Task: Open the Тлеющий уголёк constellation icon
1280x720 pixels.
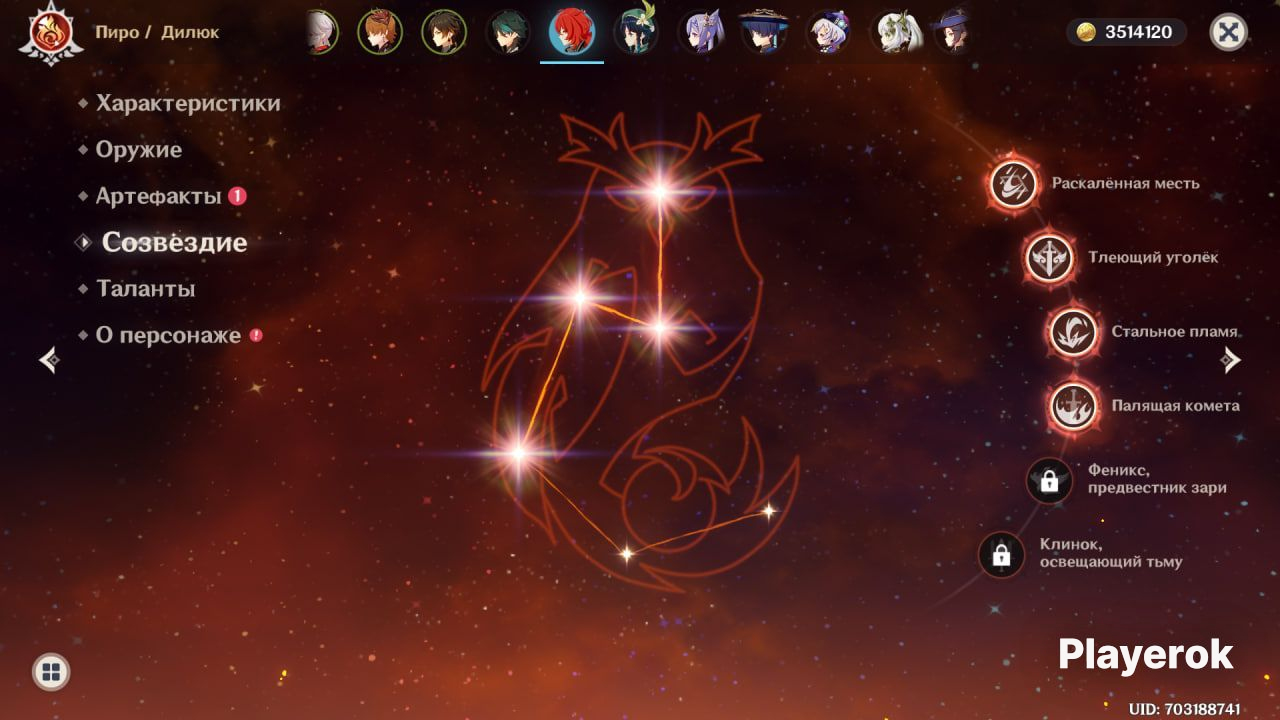Action: [1049, 258]
